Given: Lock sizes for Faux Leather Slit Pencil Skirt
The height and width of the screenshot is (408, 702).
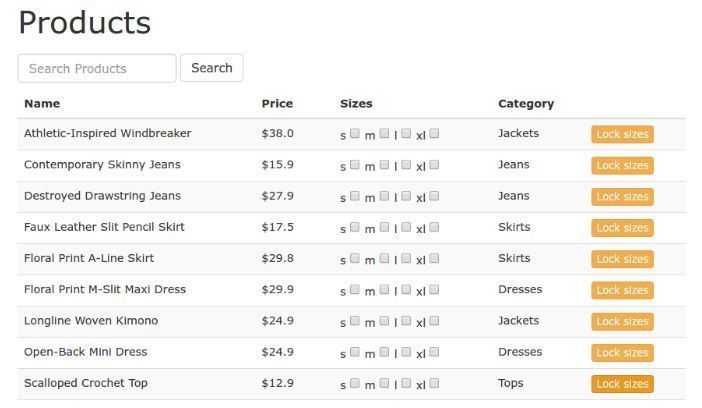Looking at the screenshot, I should point(622,228).
